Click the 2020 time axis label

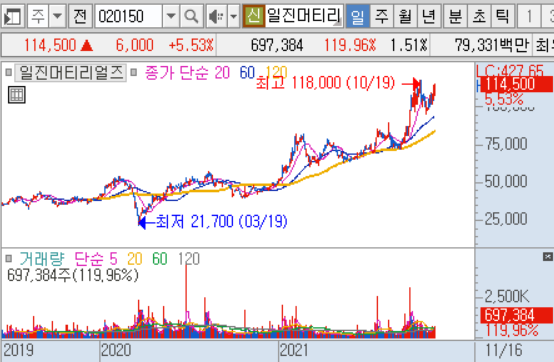[x=116, y=351]
